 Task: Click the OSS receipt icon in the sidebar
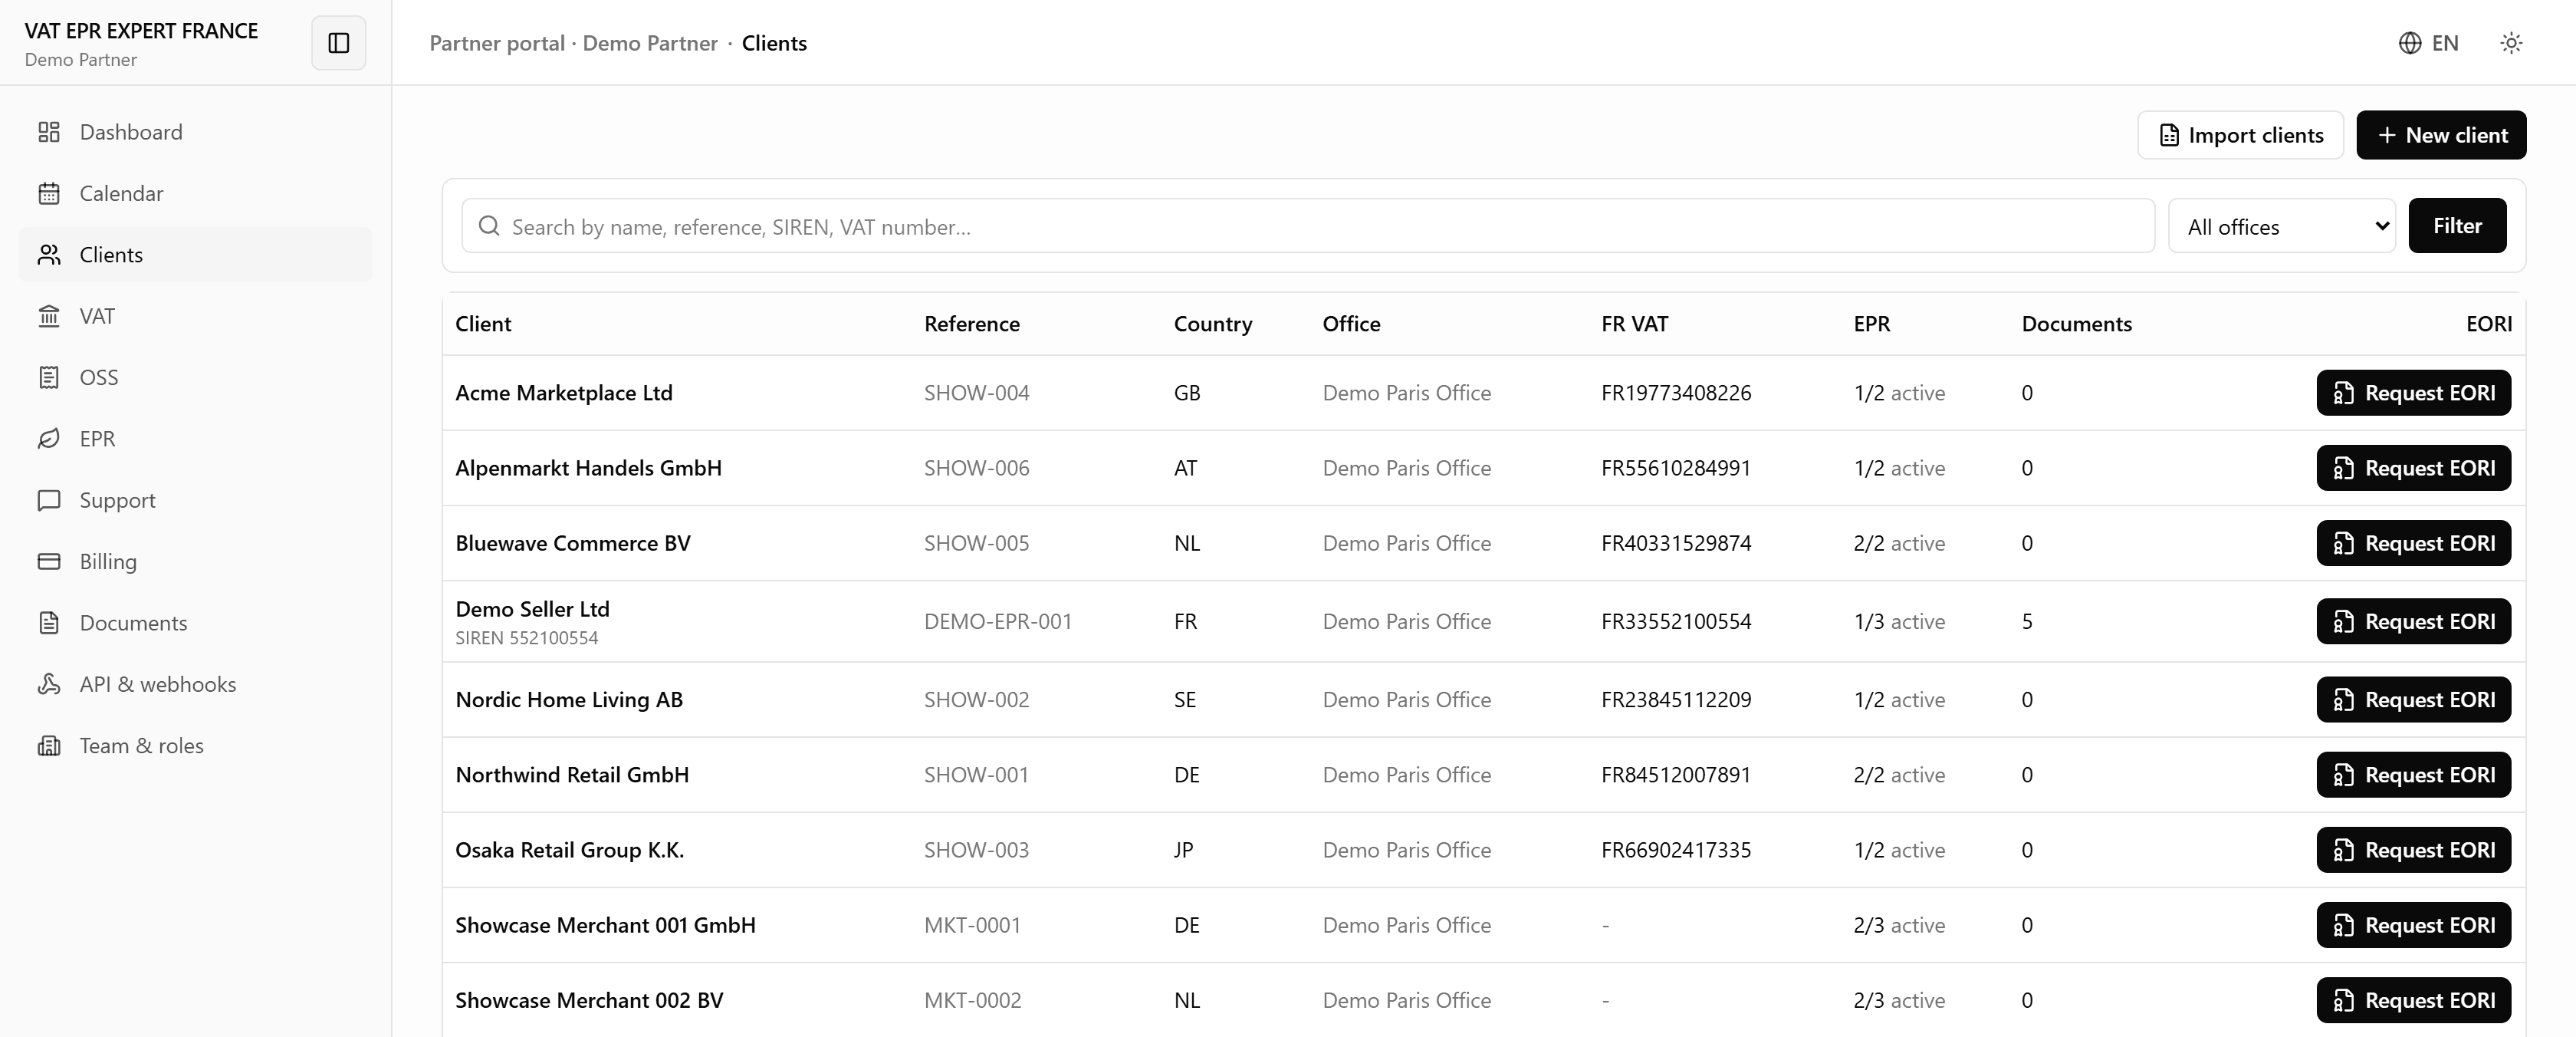[49, 377]
